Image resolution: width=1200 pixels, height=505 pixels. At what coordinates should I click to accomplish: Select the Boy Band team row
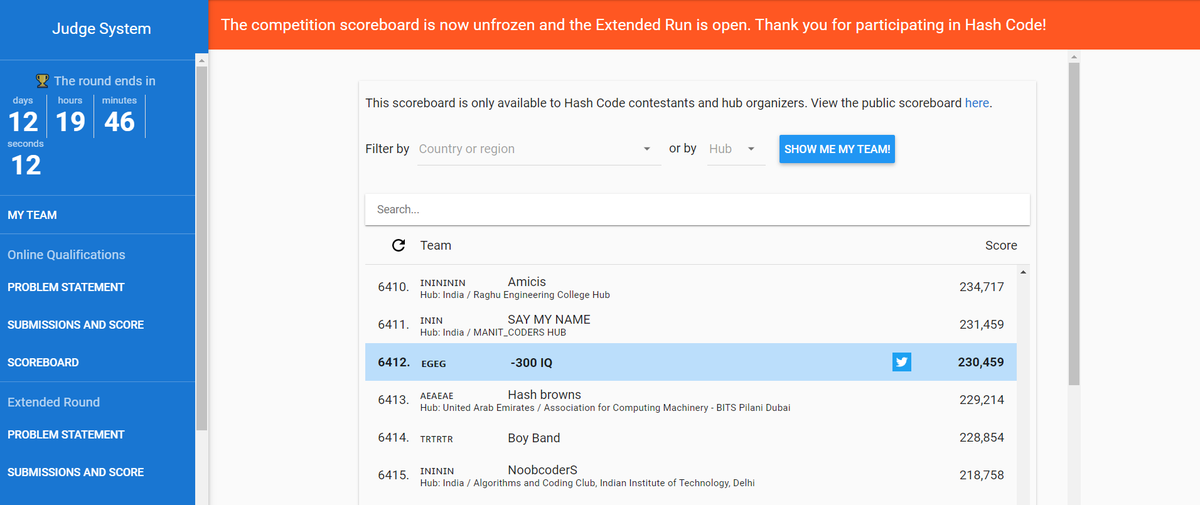(691, 438)
